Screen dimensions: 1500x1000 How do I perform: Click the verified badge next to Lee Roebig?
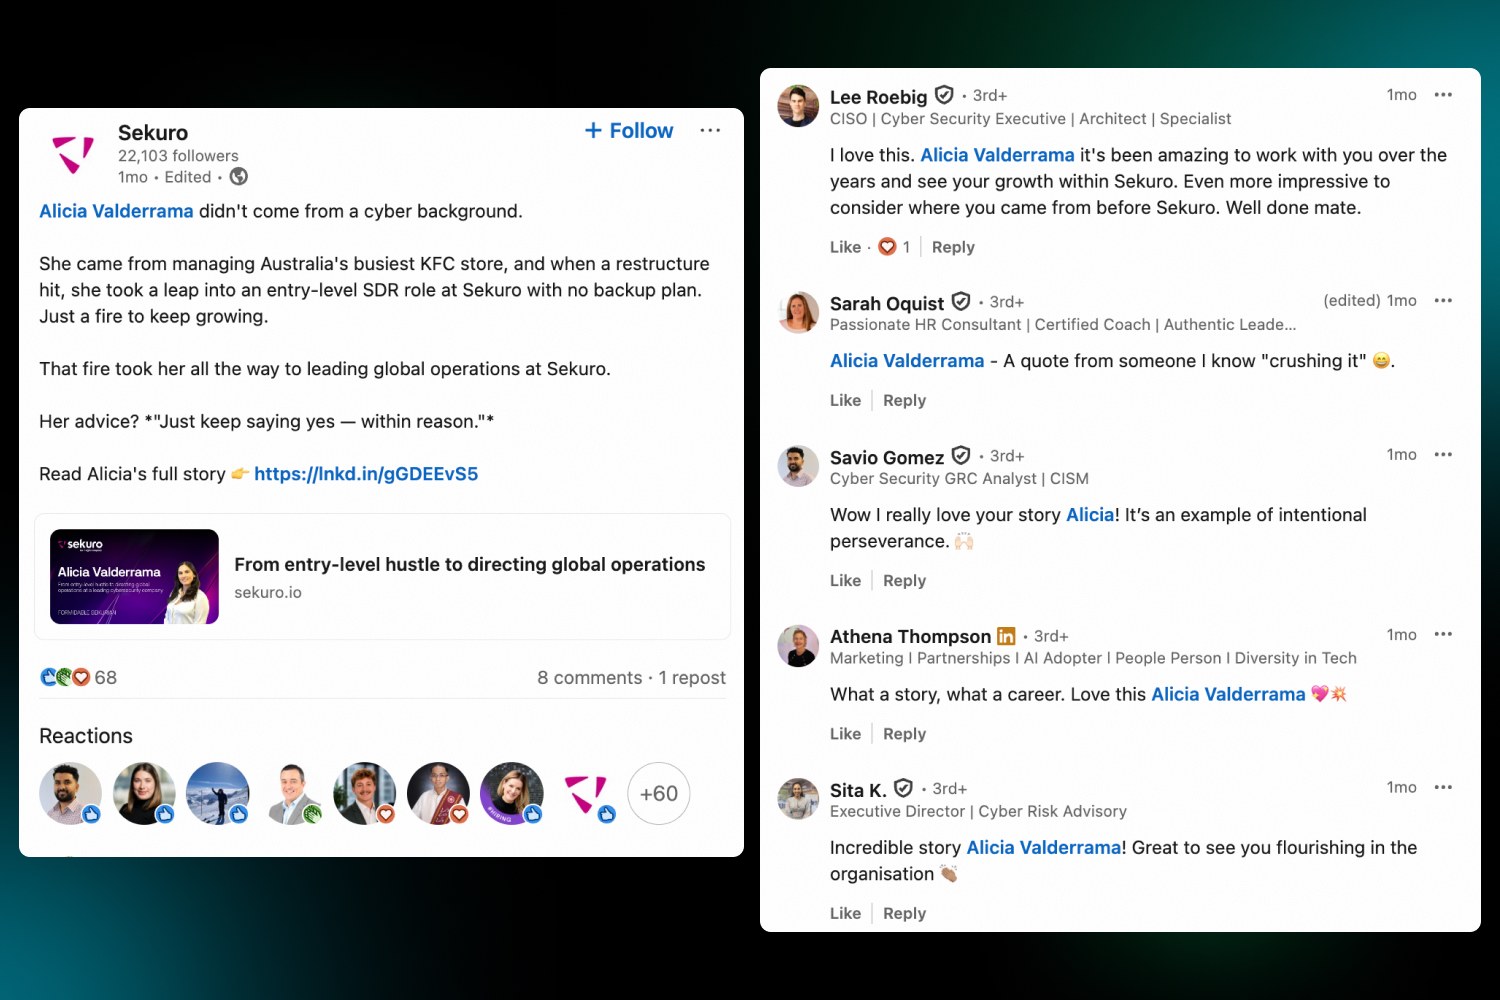(944, 95)
